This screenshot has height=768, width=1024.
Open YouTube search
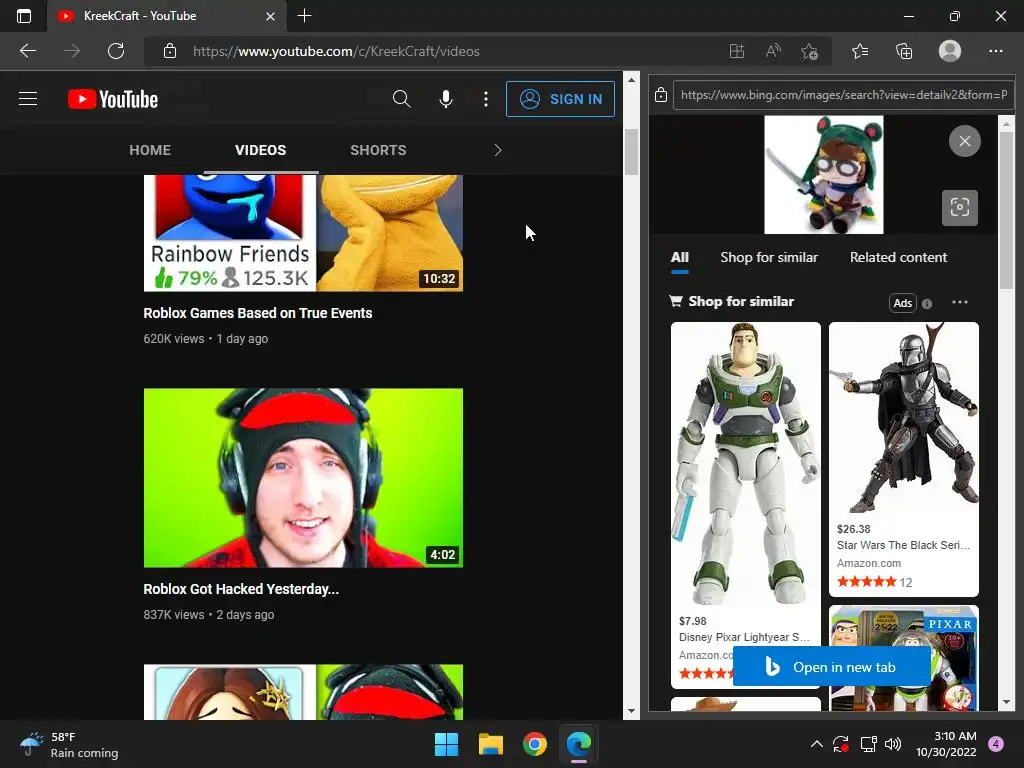point(402,99)
